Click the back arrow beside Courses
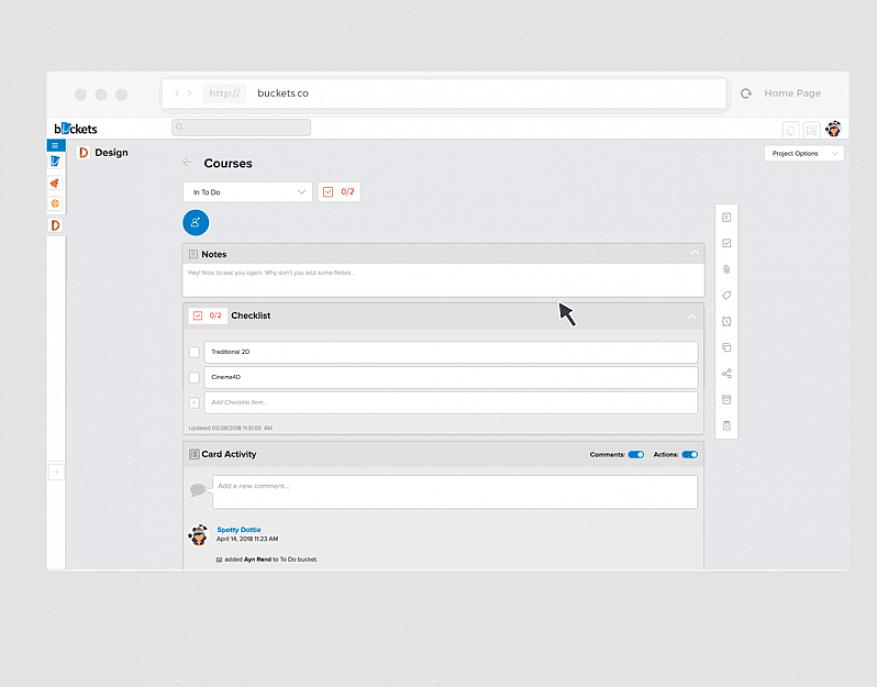This screenshot has width=877, height=687. [187, 162]
